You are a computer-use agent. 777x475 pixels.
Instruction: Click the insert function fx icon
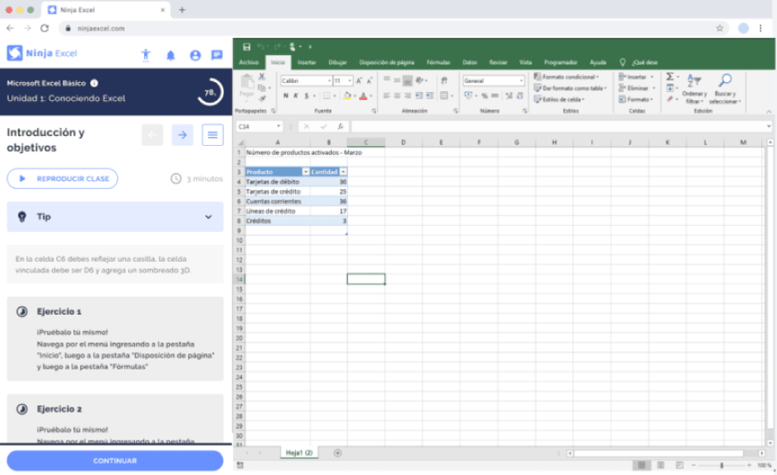340,126
